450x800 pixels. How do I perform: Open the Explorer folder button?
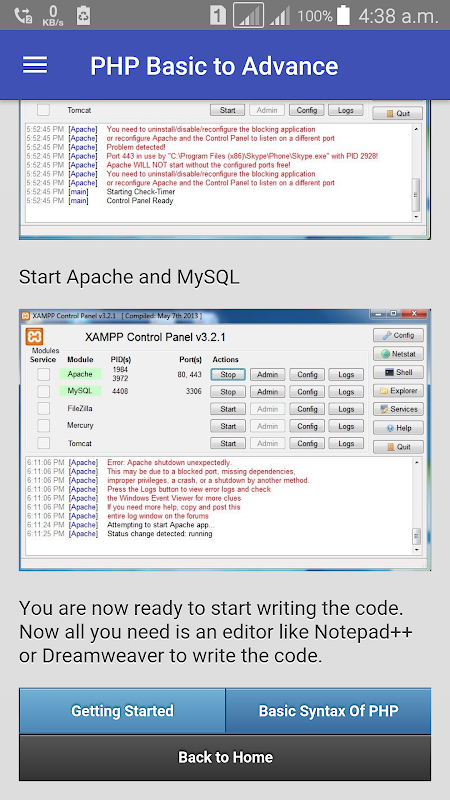click(398, 391)
